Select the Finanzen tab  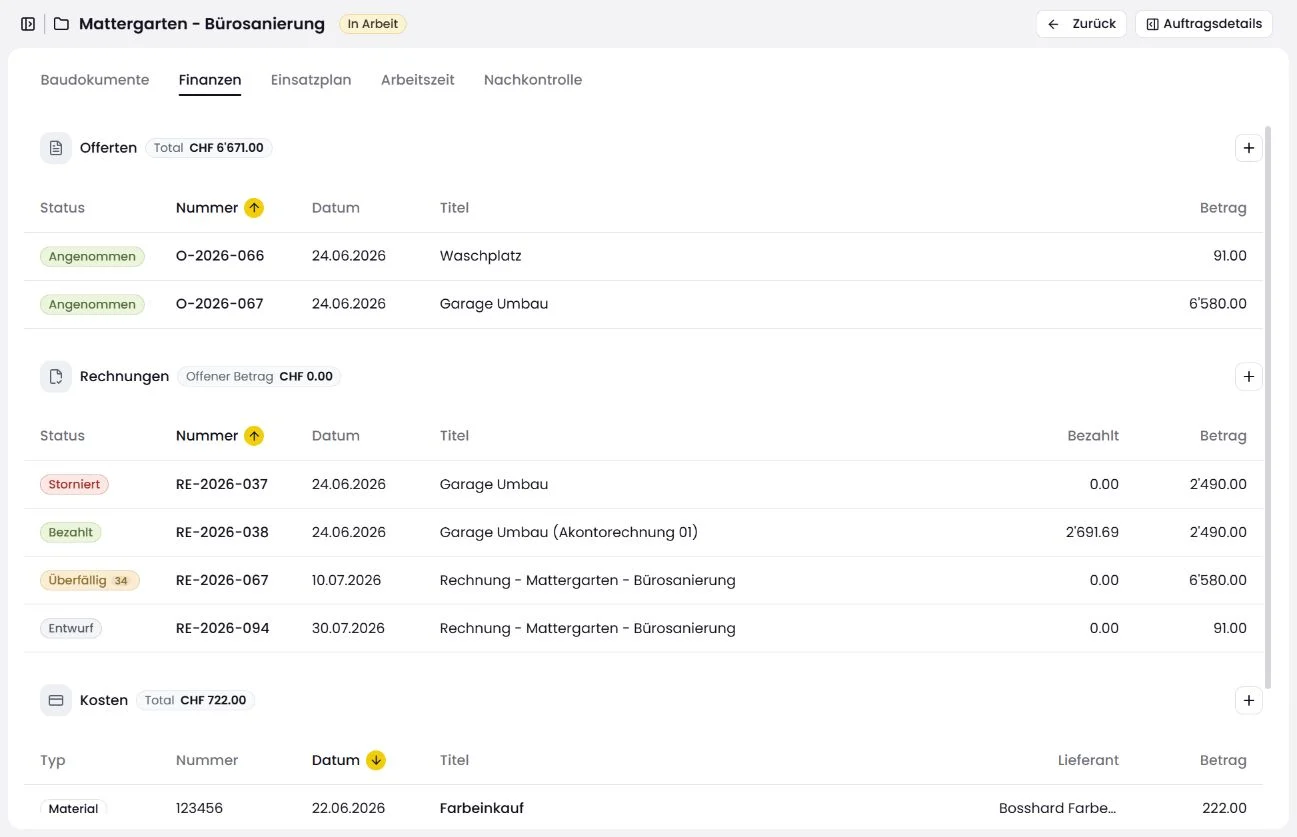click(210, 80)
